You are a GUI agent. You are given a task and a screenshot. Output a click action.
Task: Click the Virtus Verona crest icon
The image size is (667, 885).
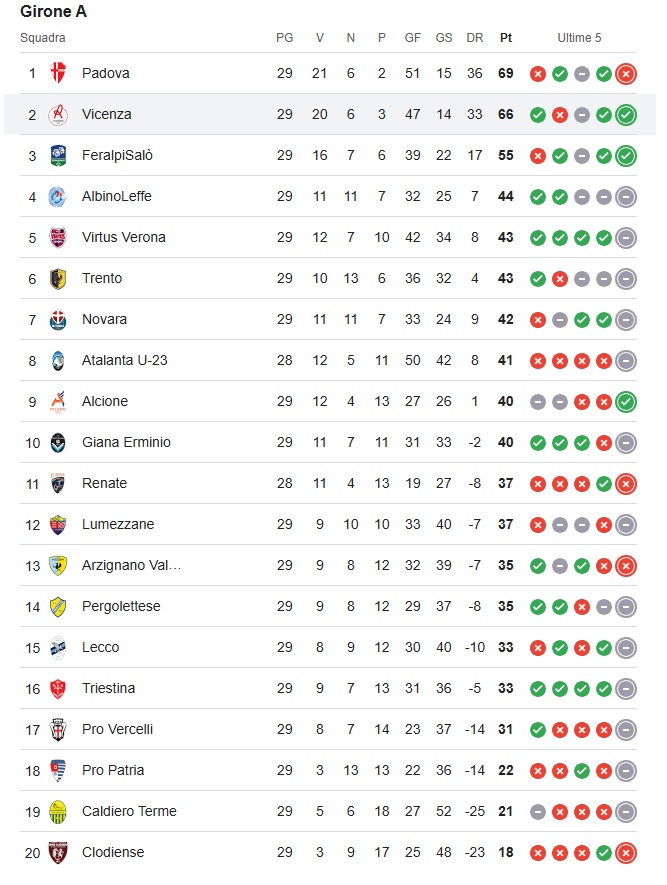pos(58,238)
